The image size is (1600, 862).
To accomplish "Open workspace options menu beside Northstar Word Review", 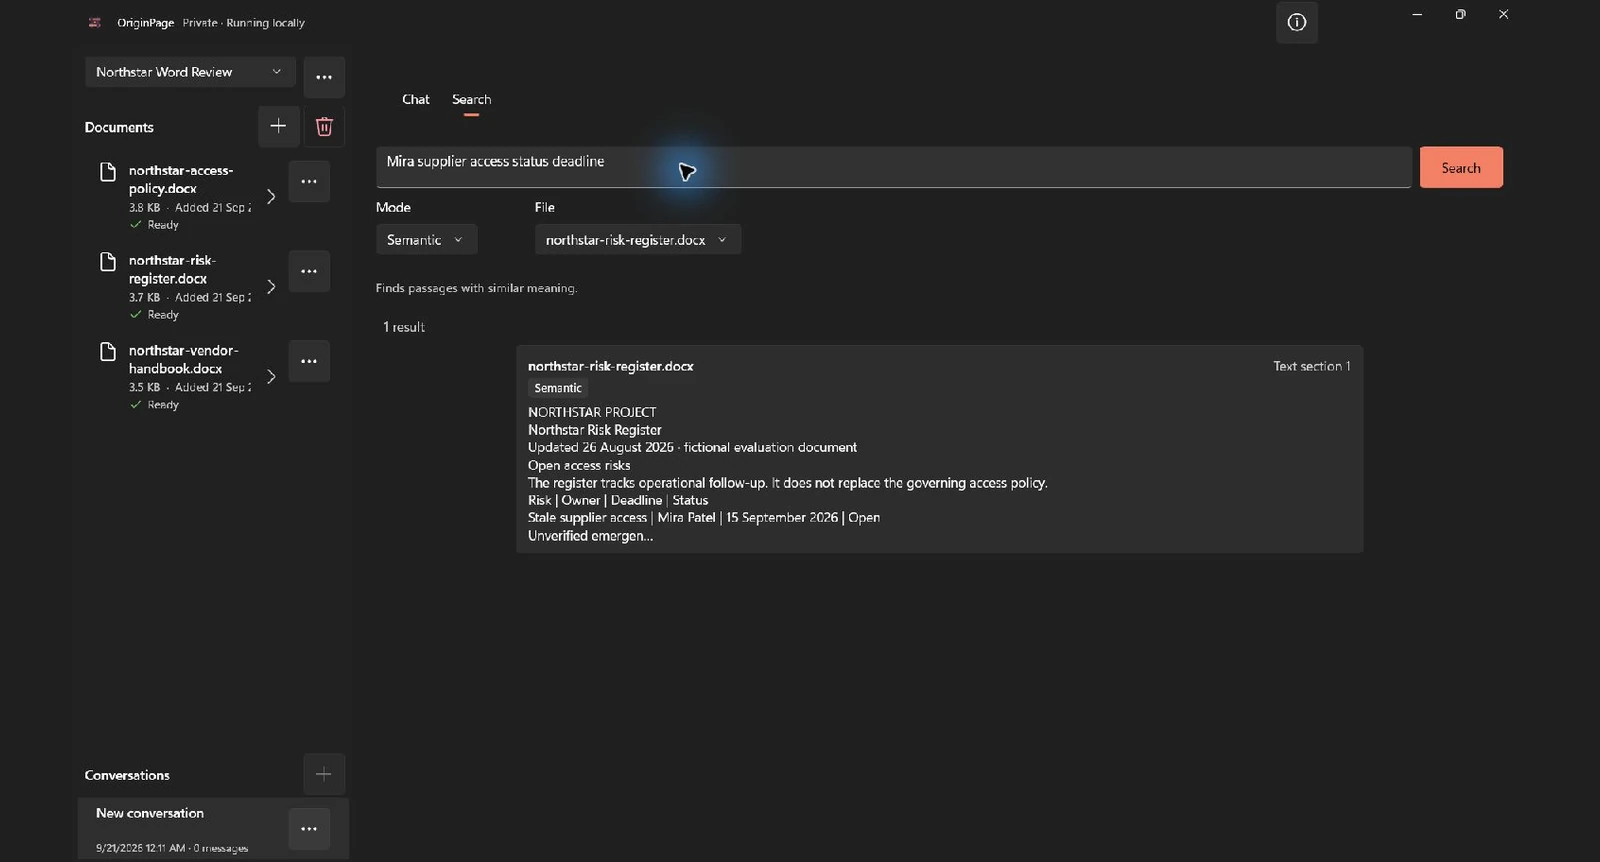I will tap(324, 77).
